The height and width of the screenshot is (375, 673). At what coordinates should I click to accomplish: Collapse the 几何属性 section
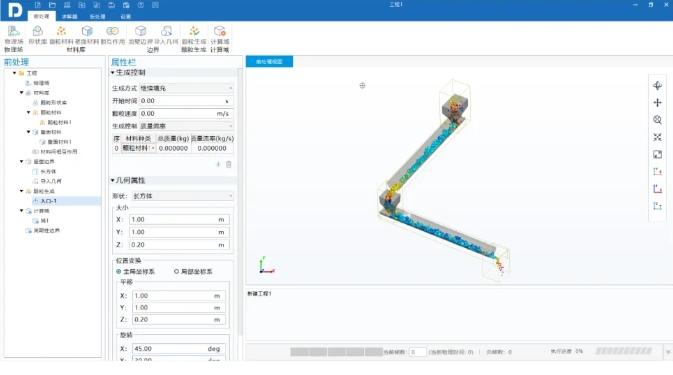coord(112,181)
